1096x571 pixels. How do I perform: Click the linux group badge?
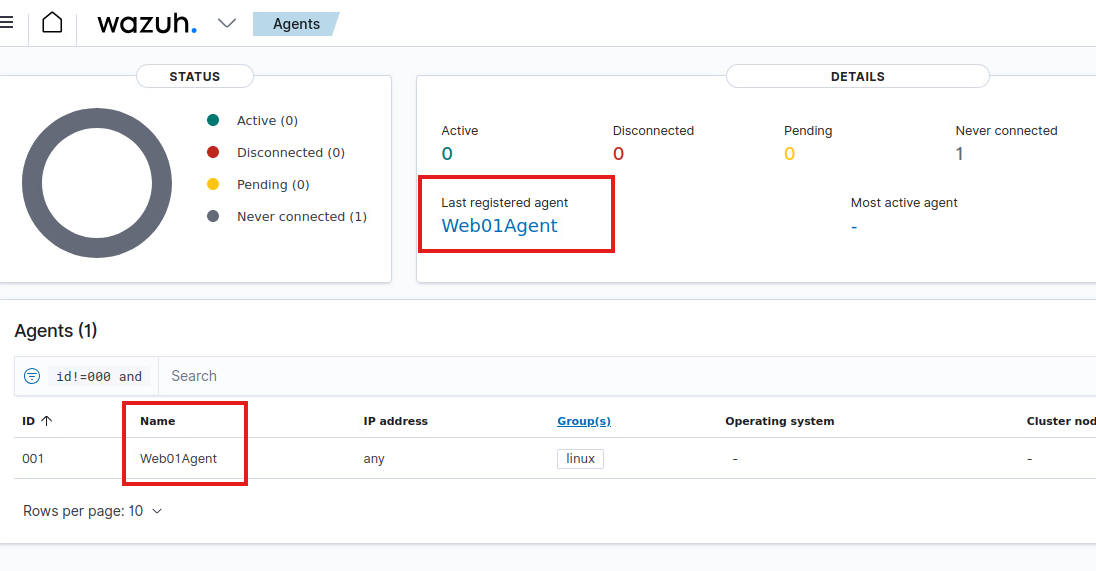[x=580, y=459]
